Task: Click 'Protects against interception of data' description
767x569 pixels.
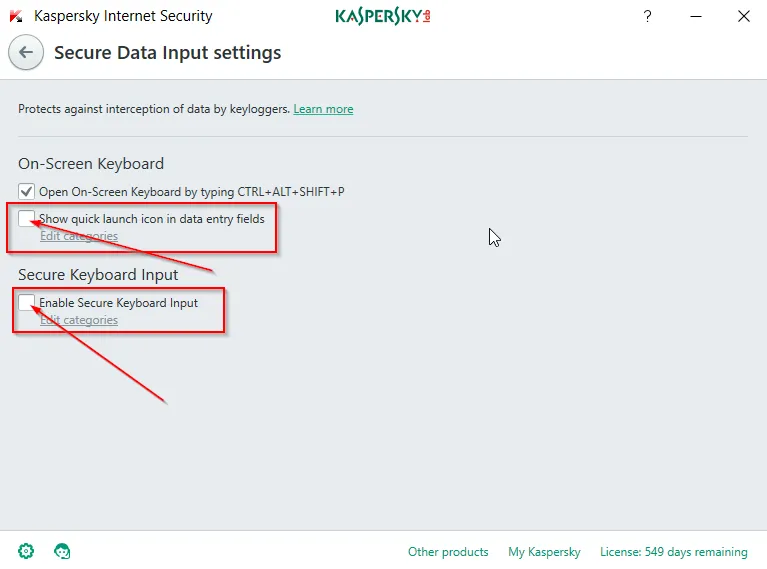Action: click(x=154, y=109)
